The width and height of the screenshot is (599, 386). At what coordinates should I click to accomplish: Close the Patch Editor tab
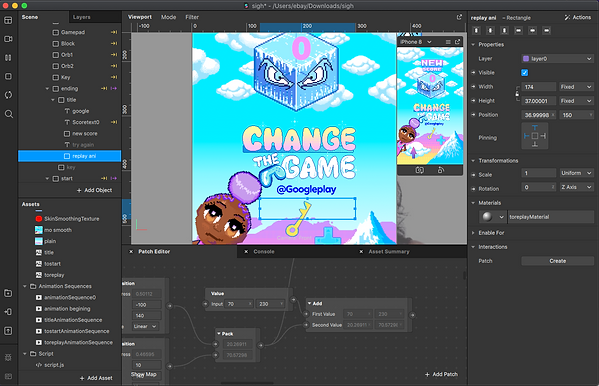click(131, 251)
